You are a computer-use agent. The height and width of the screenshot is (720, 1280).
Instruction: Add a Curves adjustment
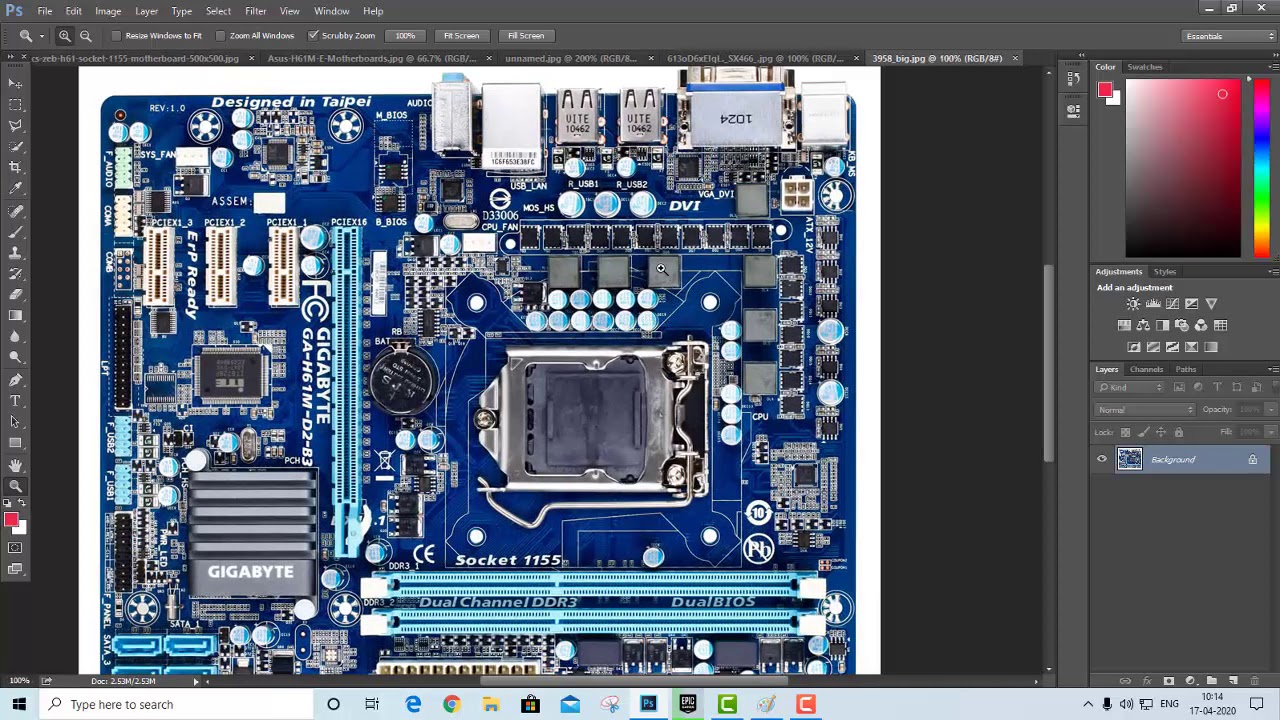coord(1172,304)
